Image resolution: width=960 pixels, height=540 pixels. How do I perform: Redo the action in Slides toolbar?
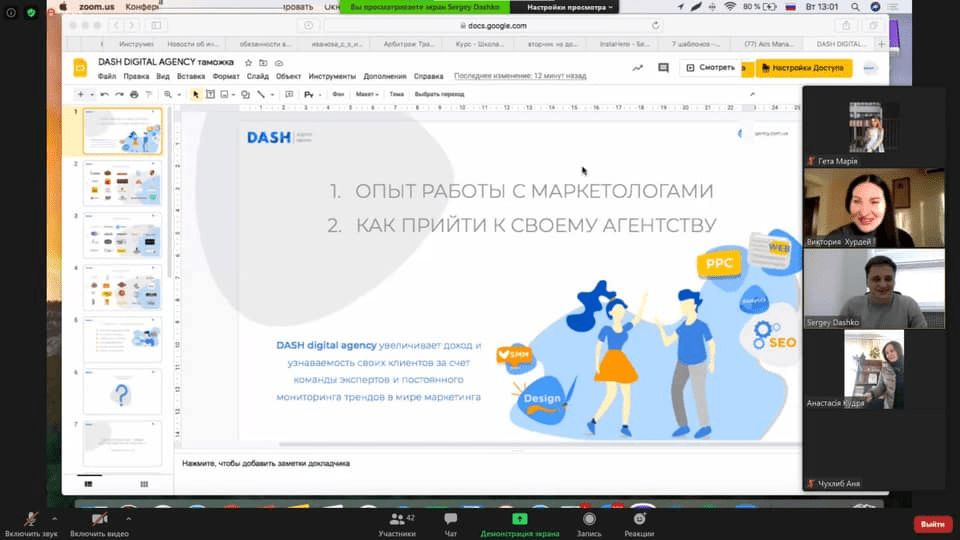[119, 94]
